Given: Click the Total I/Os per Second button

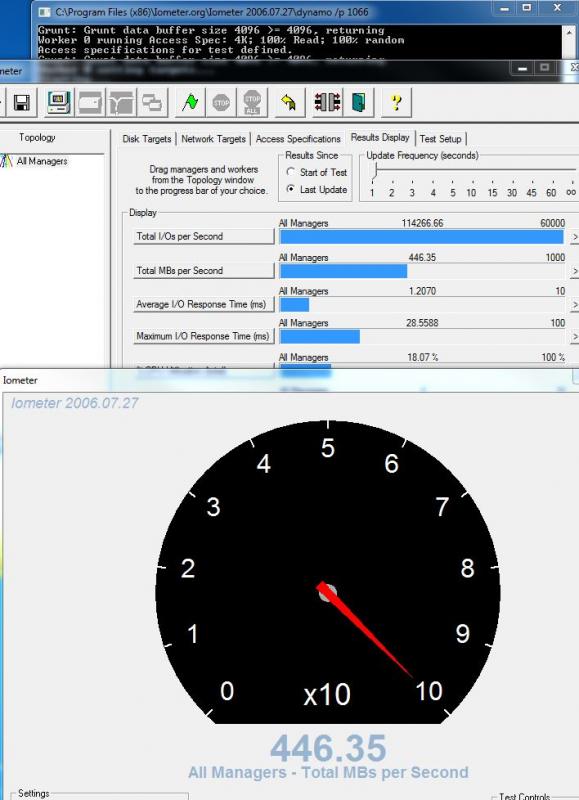Looking at the screenshot, I should (204, 237).
